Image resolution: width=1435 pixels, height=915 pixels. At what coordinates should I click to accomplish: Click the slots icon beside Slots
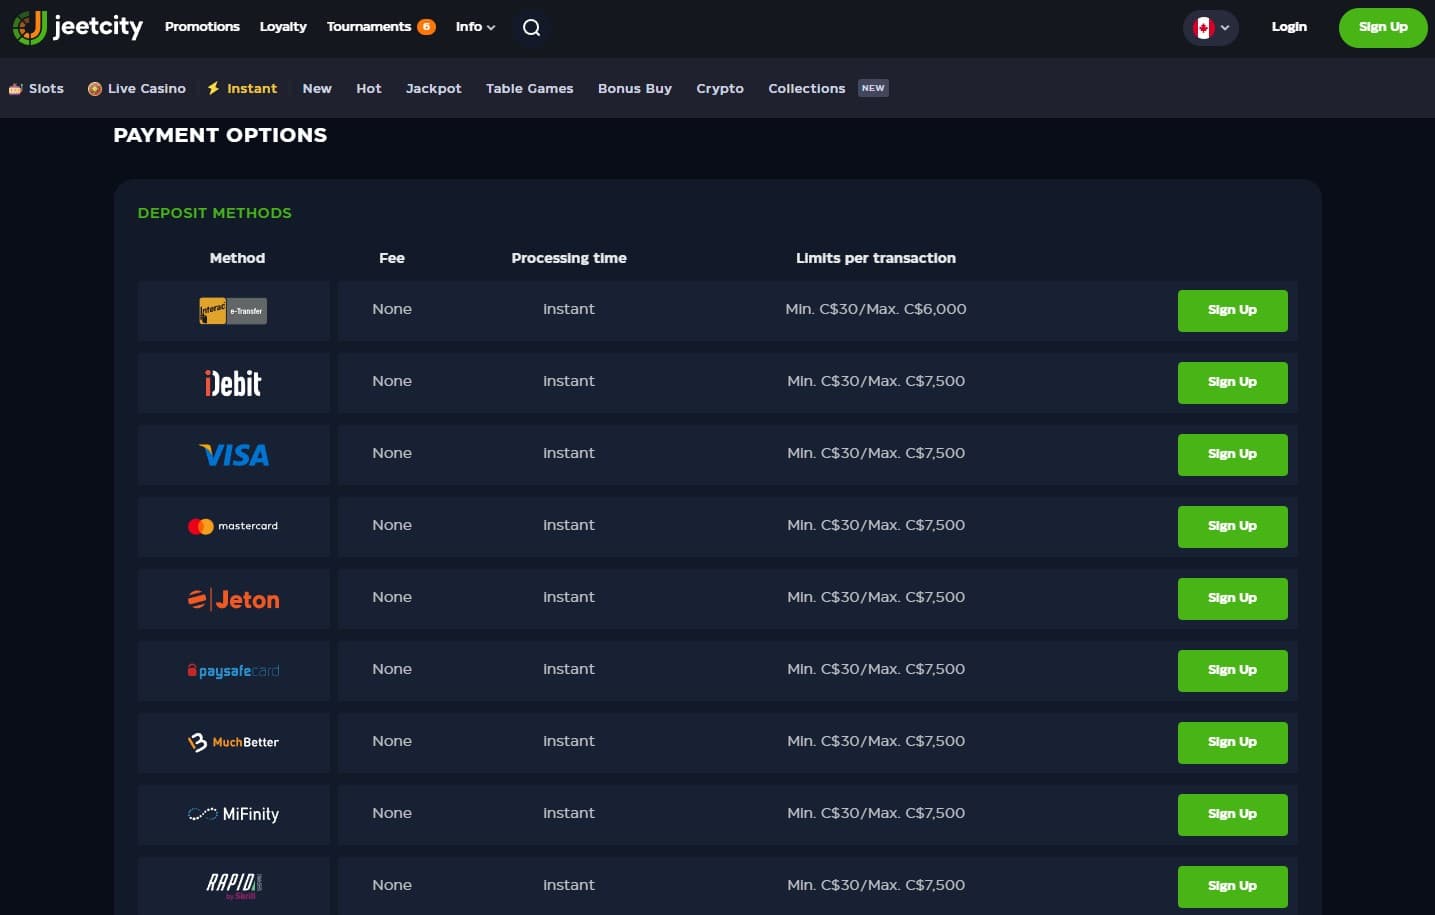[15, 89]
